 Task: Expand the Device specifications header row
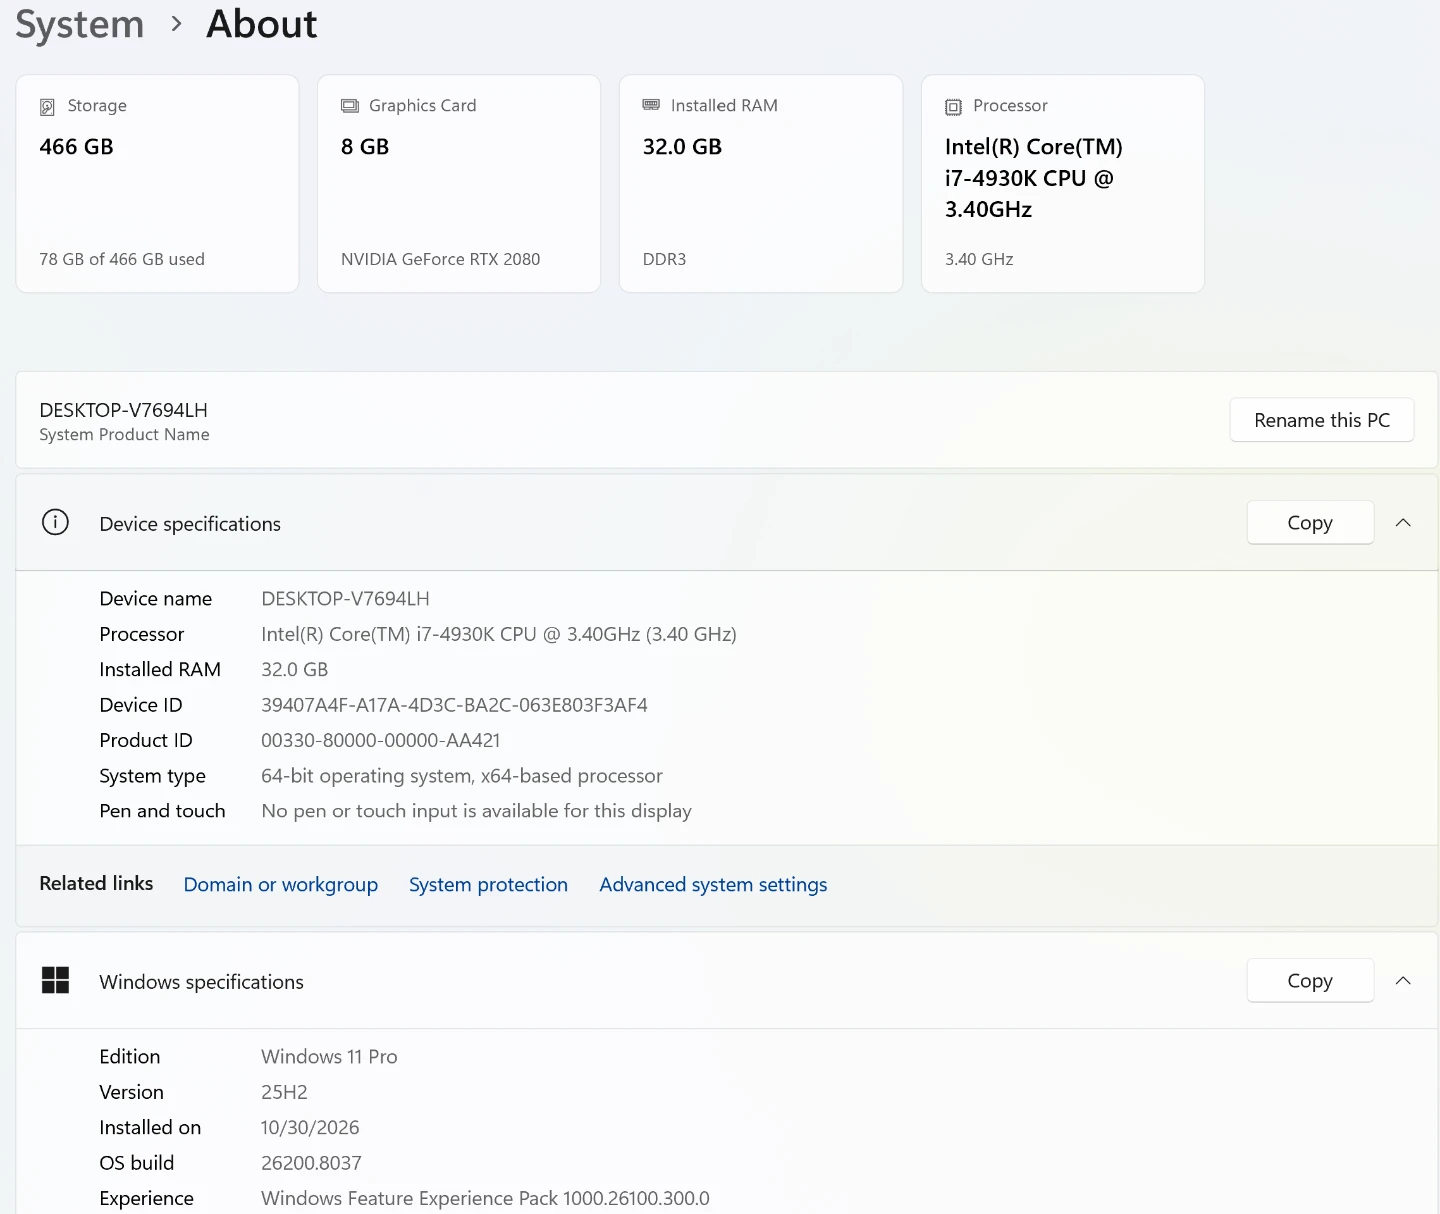click(x=727, y=522)
